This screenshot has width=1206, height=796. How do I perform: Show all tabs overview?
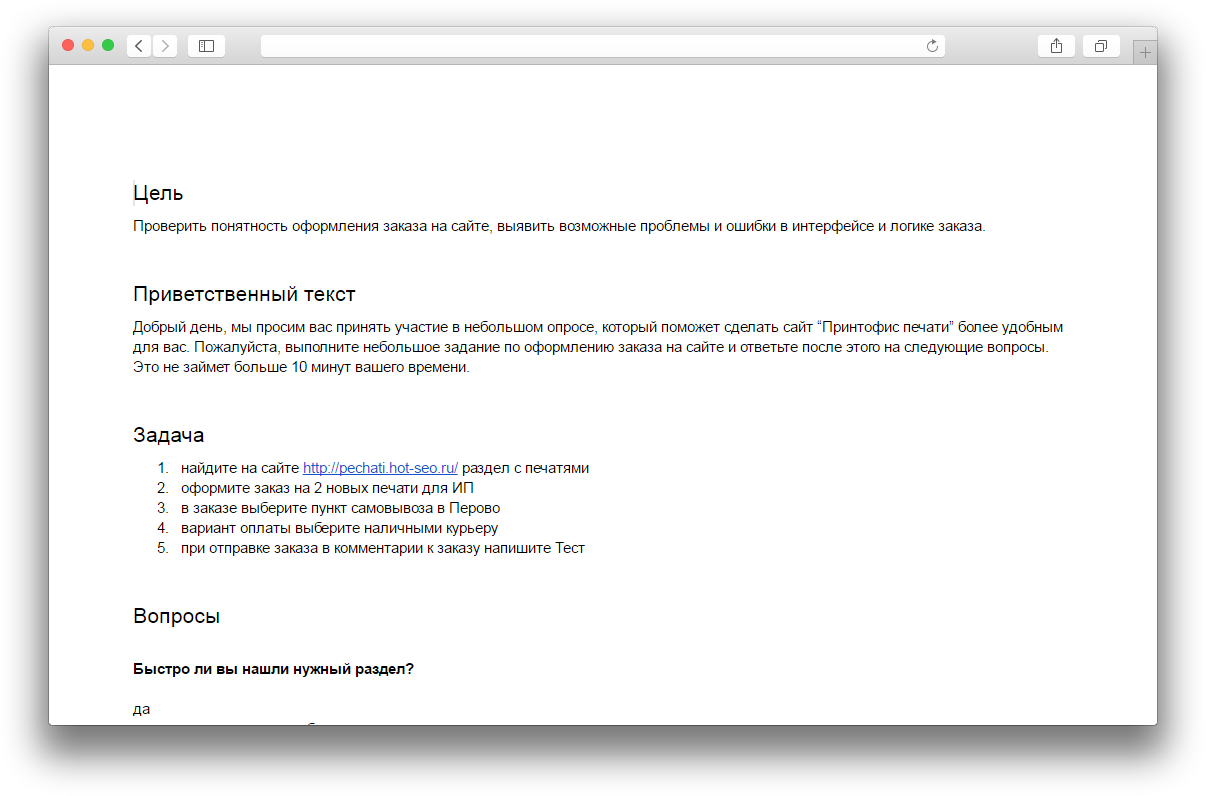(x=1101, y=46)
